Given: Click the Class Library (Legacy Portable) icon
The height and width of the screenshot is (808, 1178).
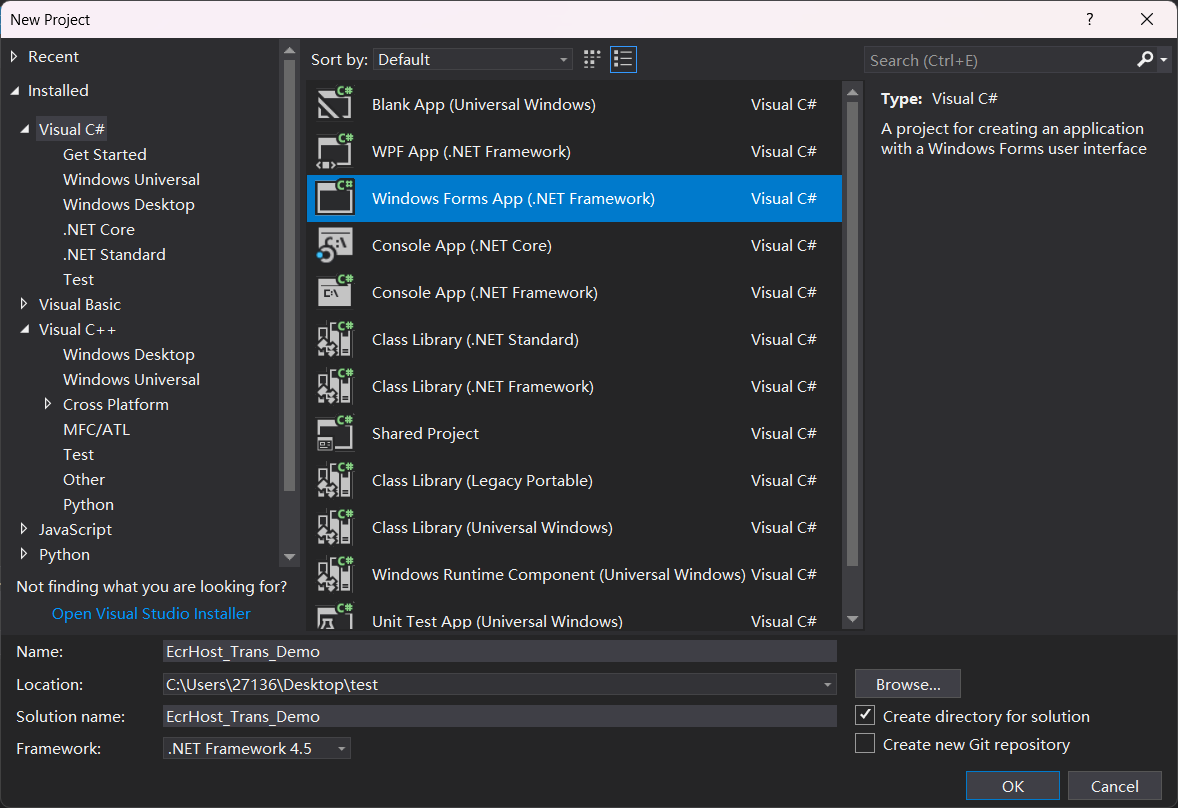Looking at the screenshot, I should click(335, 480).
